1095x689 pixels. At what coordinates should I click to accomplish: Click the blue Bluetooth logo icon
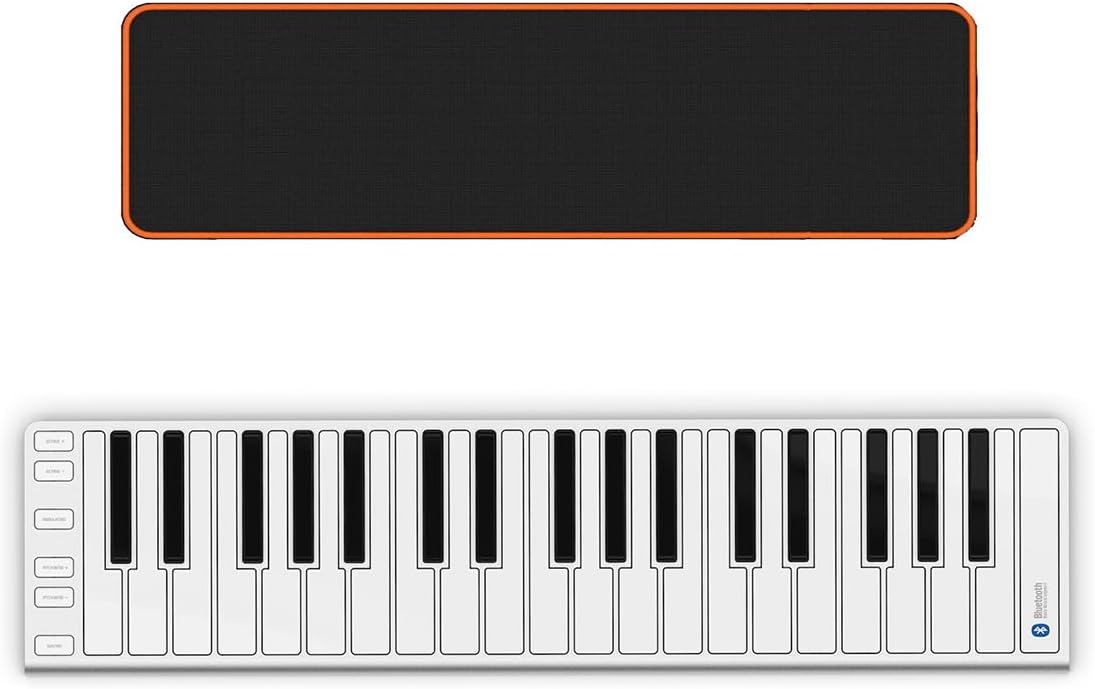tap(1041, 630)
